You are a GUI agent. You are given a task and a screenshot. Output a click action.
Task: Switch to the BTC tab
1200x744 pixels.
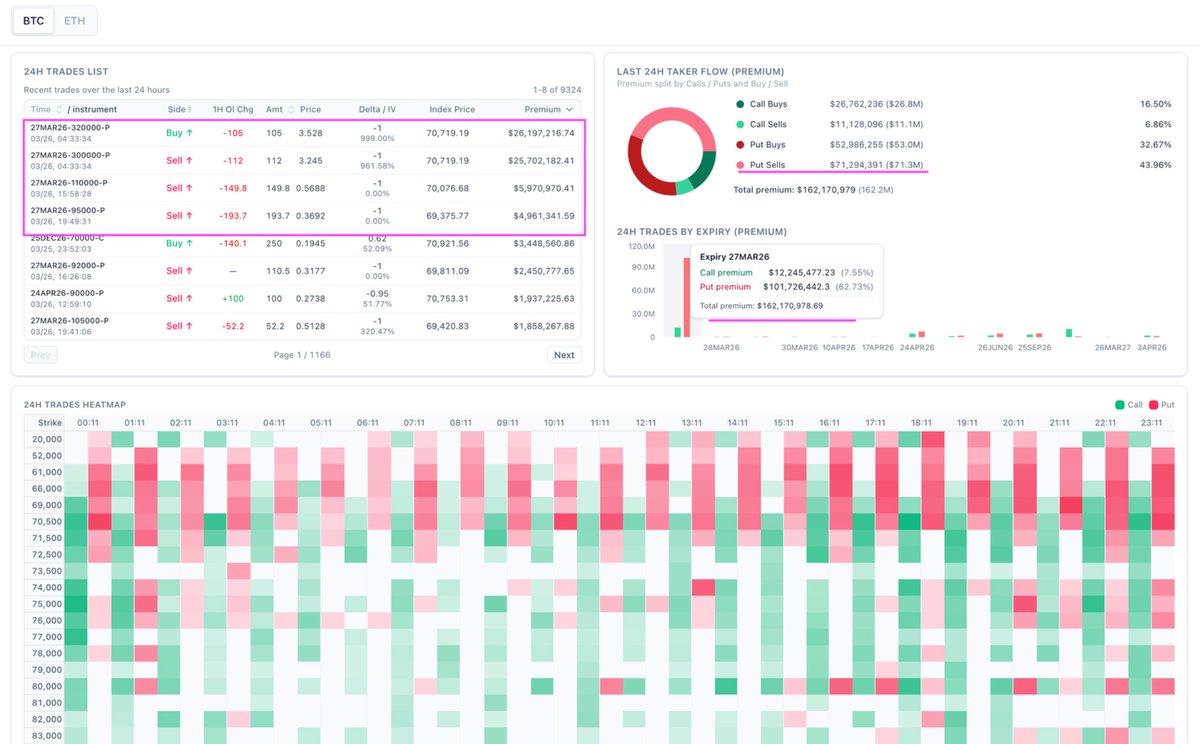click(x=33, y=20)
